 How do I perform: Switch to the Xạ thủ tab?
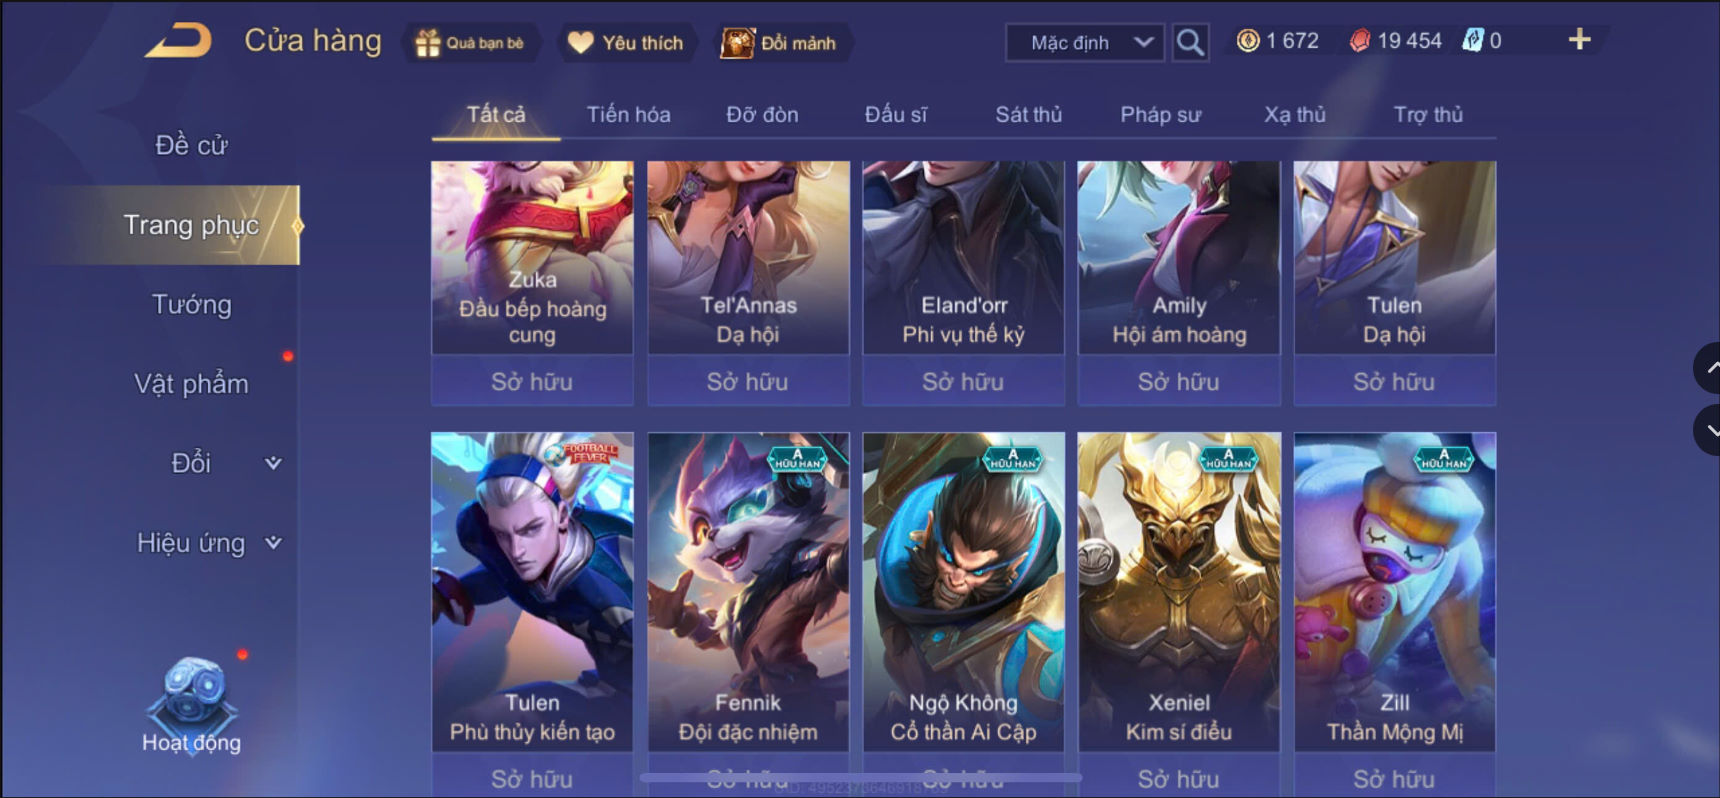point(1294,115)
